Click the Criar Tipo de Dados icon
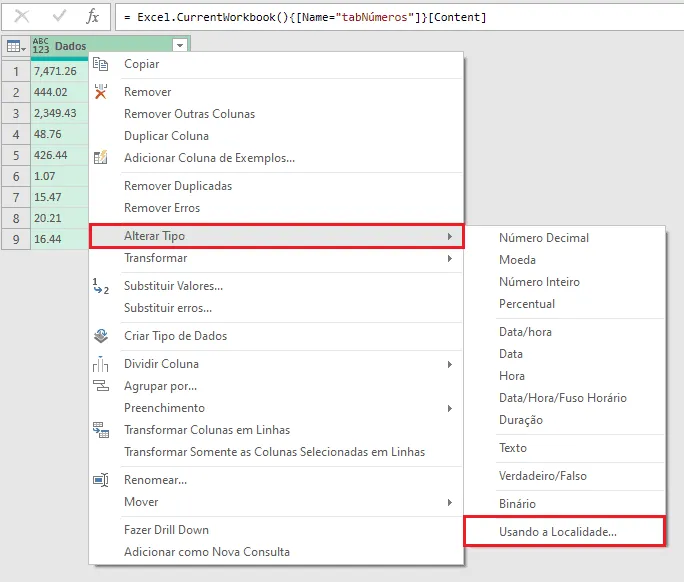 tap(101, 336)
